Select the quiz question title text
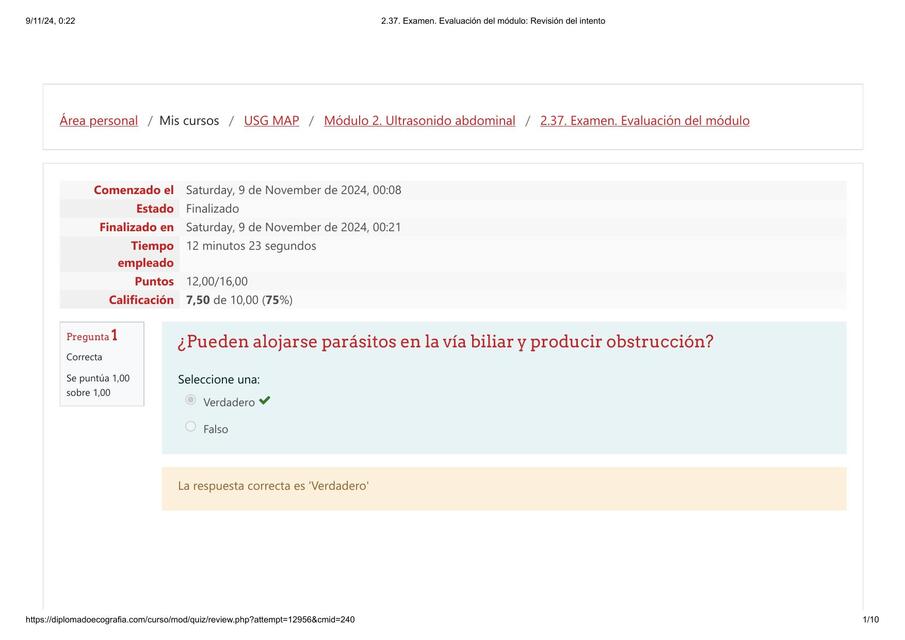Screen dimensions: 905x640 (444, 341)
